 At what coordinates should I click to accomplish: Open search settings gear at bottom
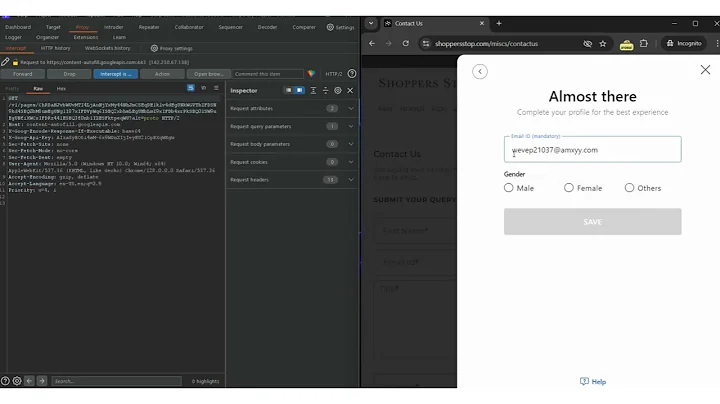[x=17, y=381]
